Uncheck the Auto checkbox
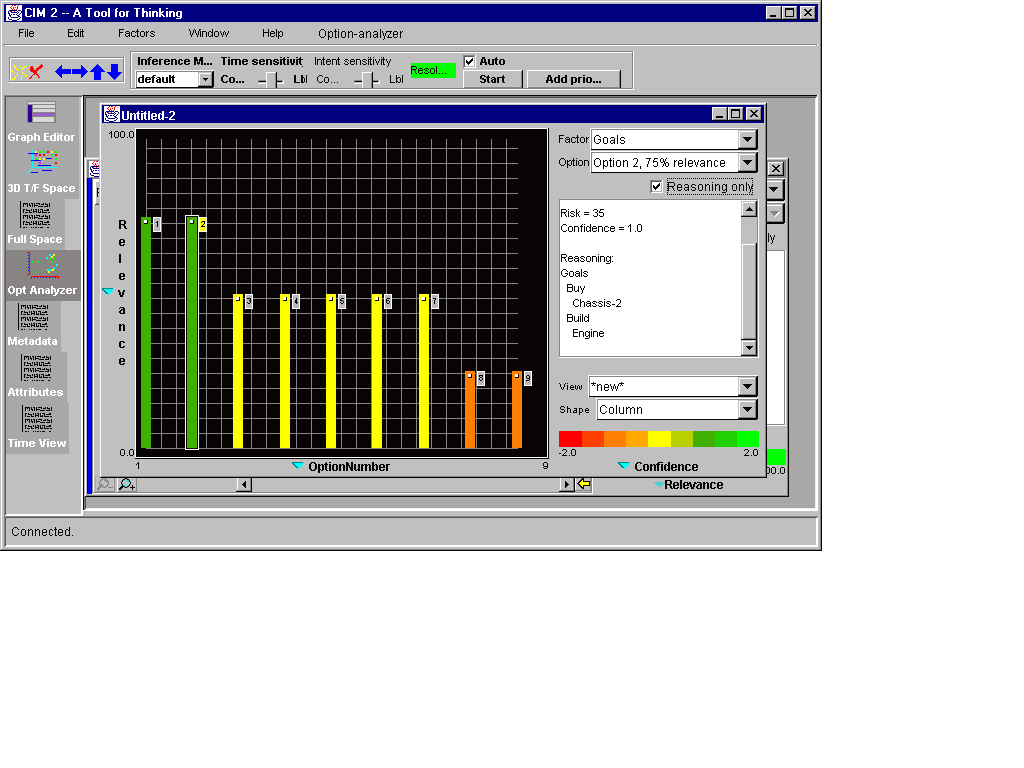 [x=470, y=61]
